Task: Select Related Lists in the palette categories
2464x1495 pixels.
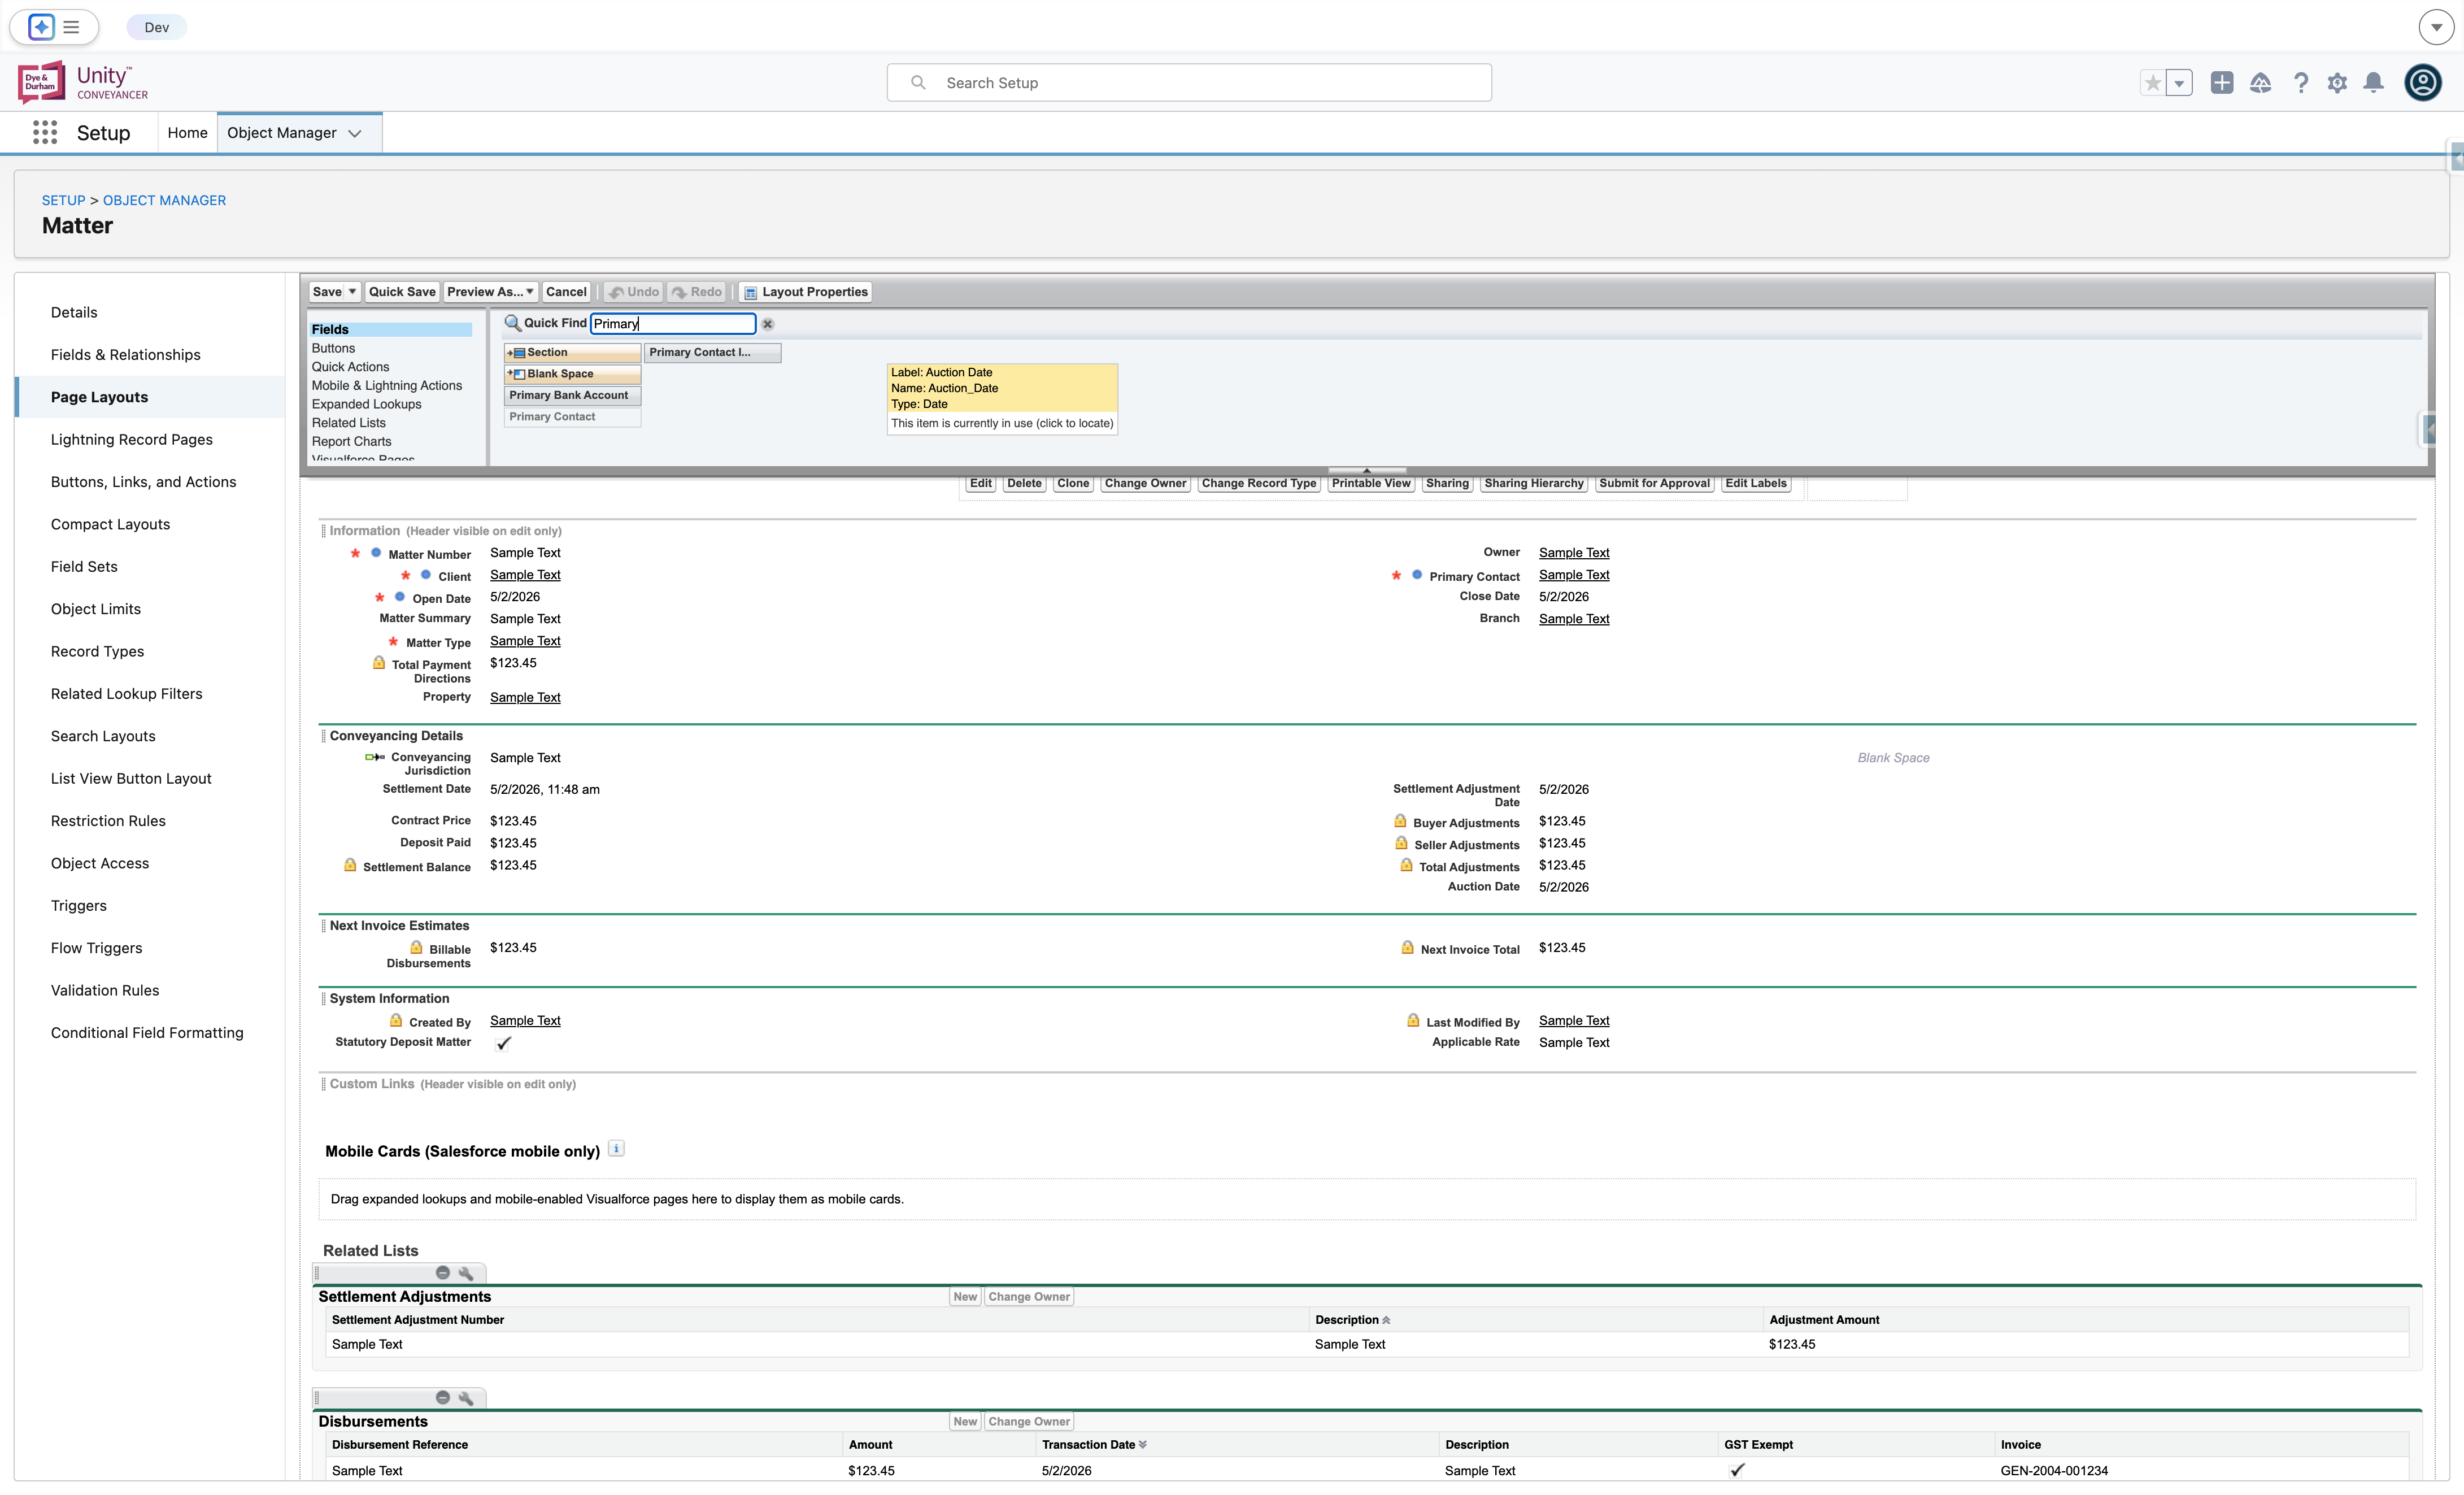Action: [x=348, y=423]
